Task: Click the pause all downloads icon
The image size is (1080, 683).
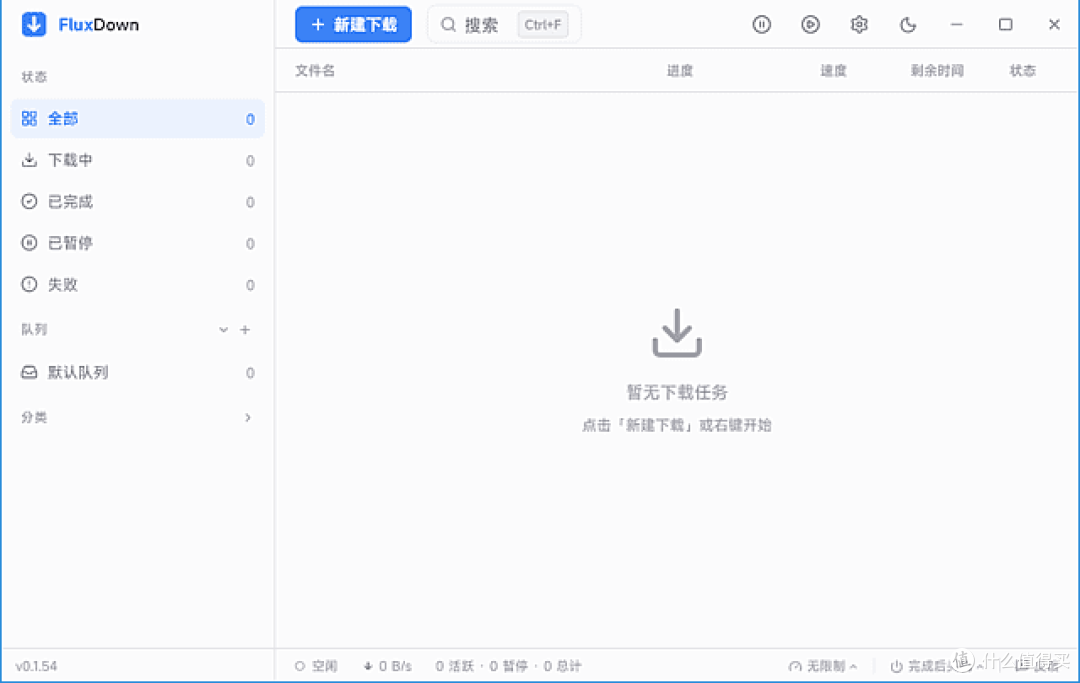Action: click(761, 25)
